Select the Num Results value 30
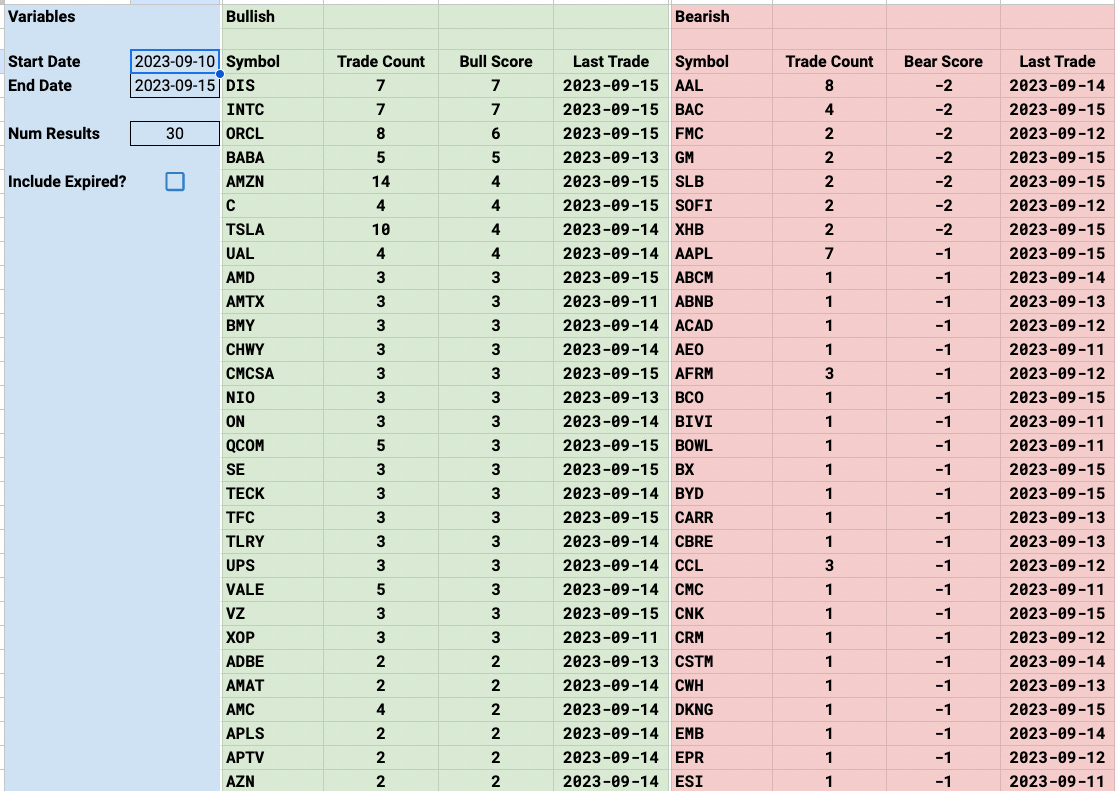The height and width of the screenshot is (791, 1115). click(x=175, y=134)
